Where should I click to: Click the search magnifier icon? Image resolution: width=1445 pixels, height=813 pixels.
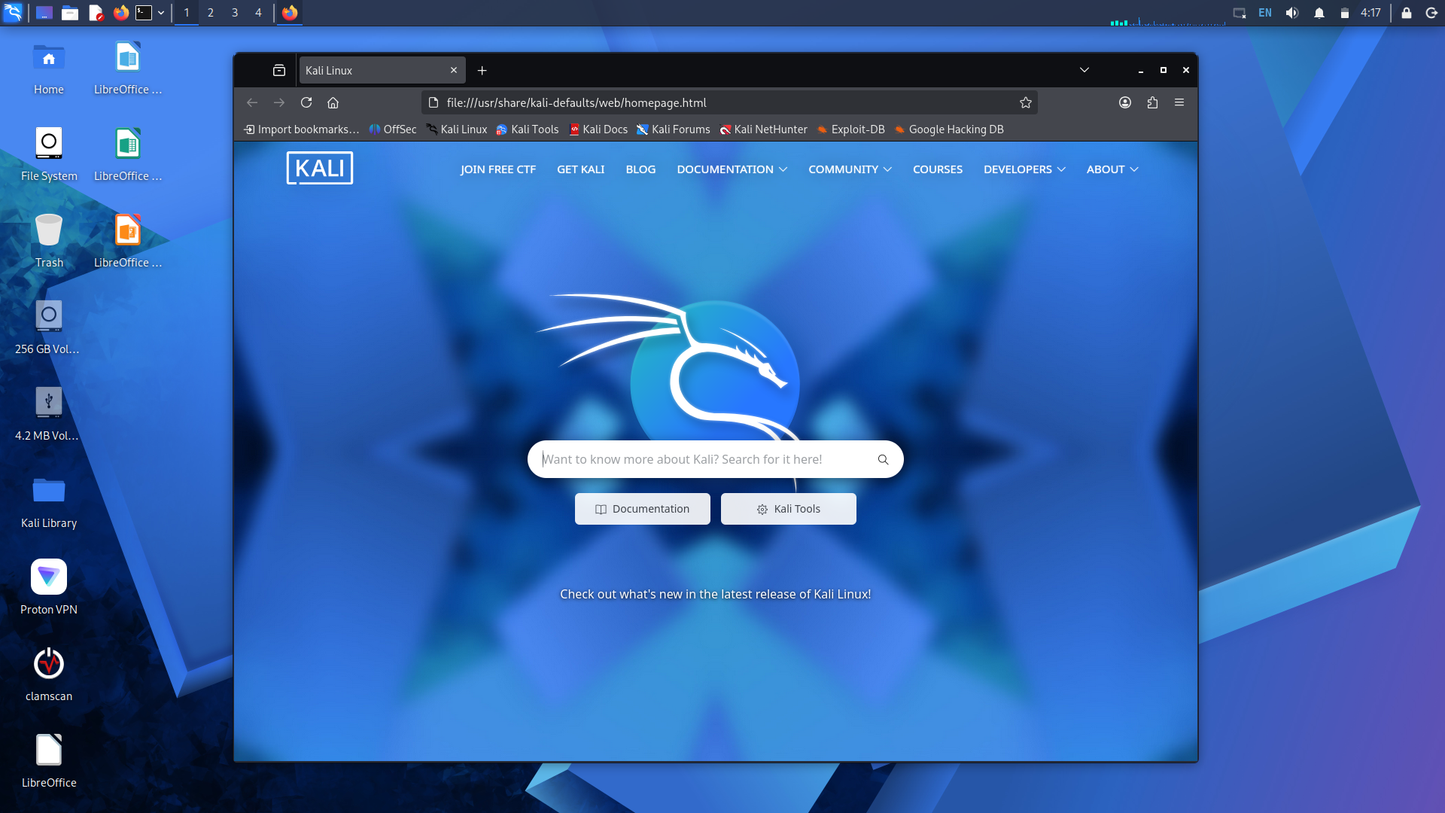pos(883,459)
